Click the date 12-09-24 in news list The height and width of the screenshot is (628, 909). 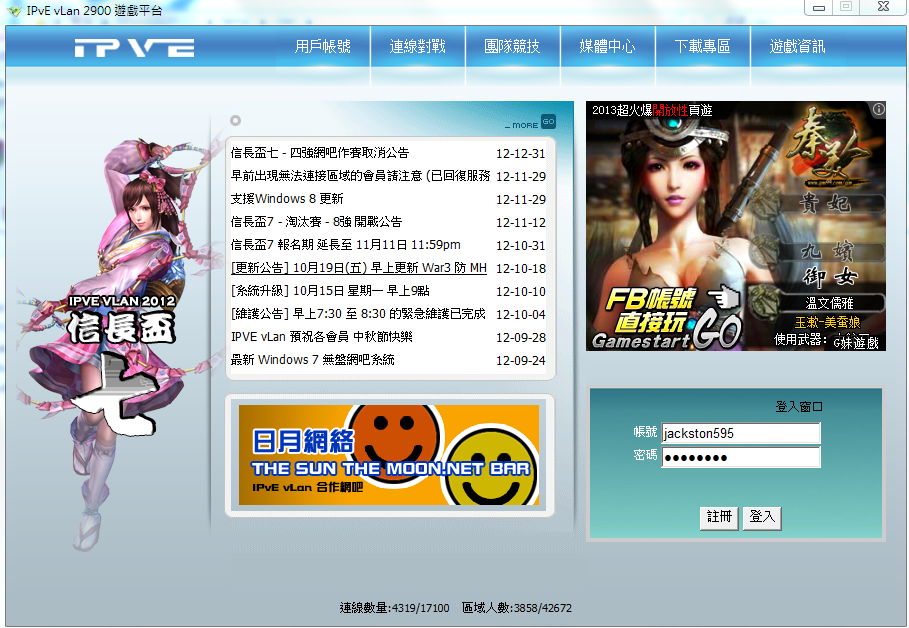click(521, 361)
